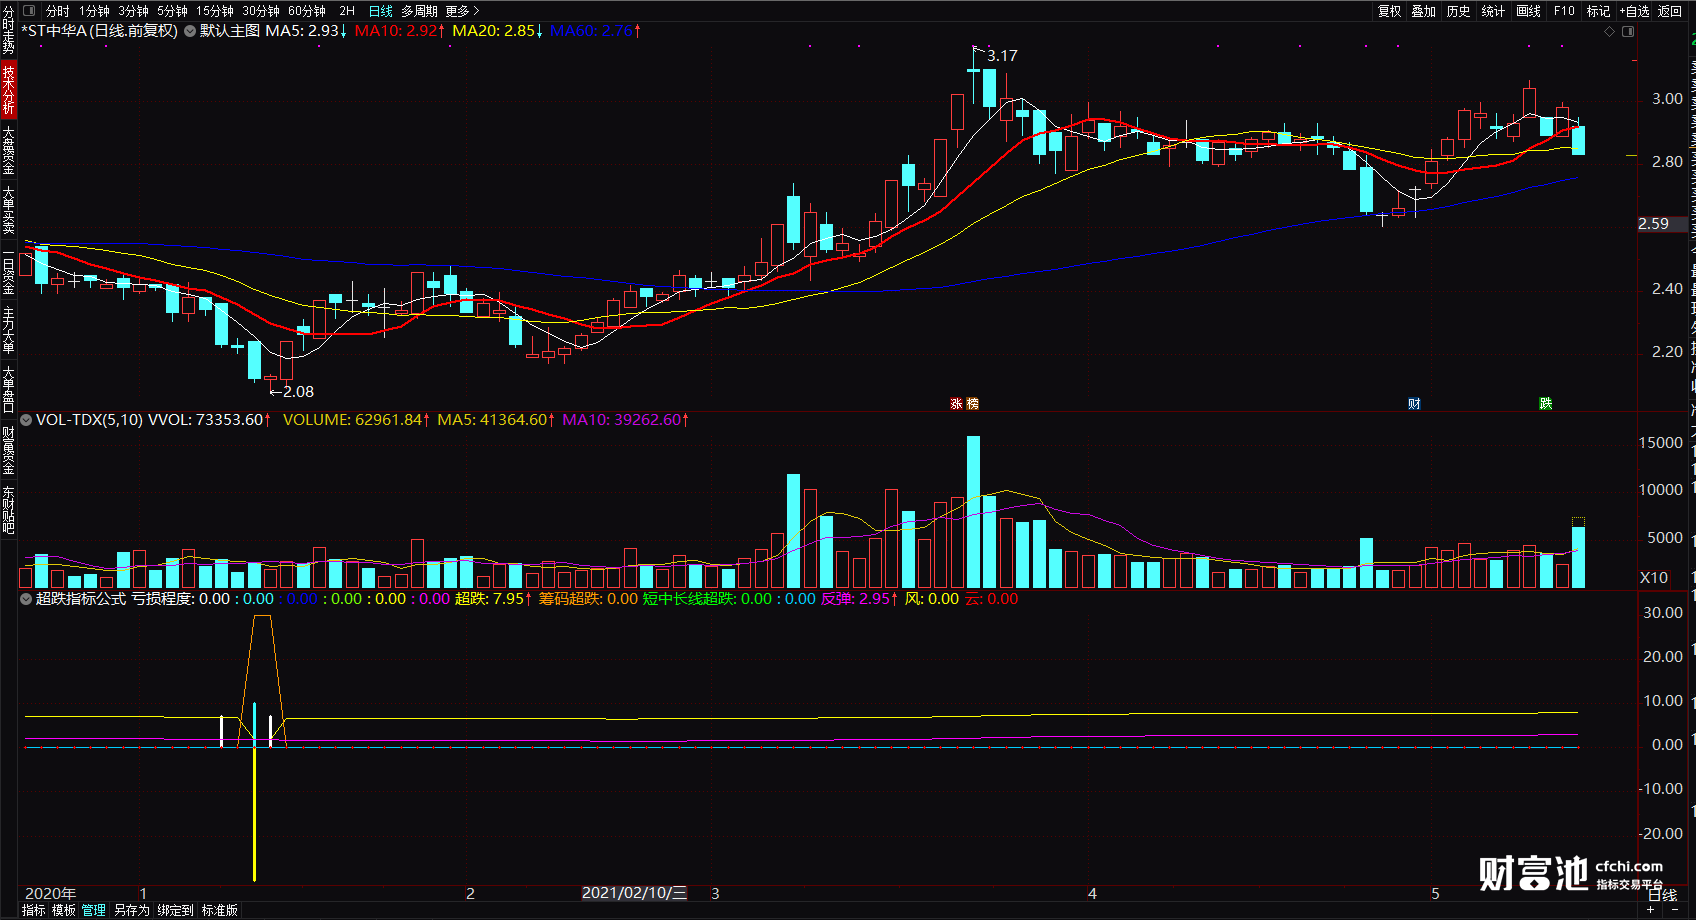Click the red MA10: 2.92 label
The width and height of the screenshot is (1696, 920).
tap(400, 31)
